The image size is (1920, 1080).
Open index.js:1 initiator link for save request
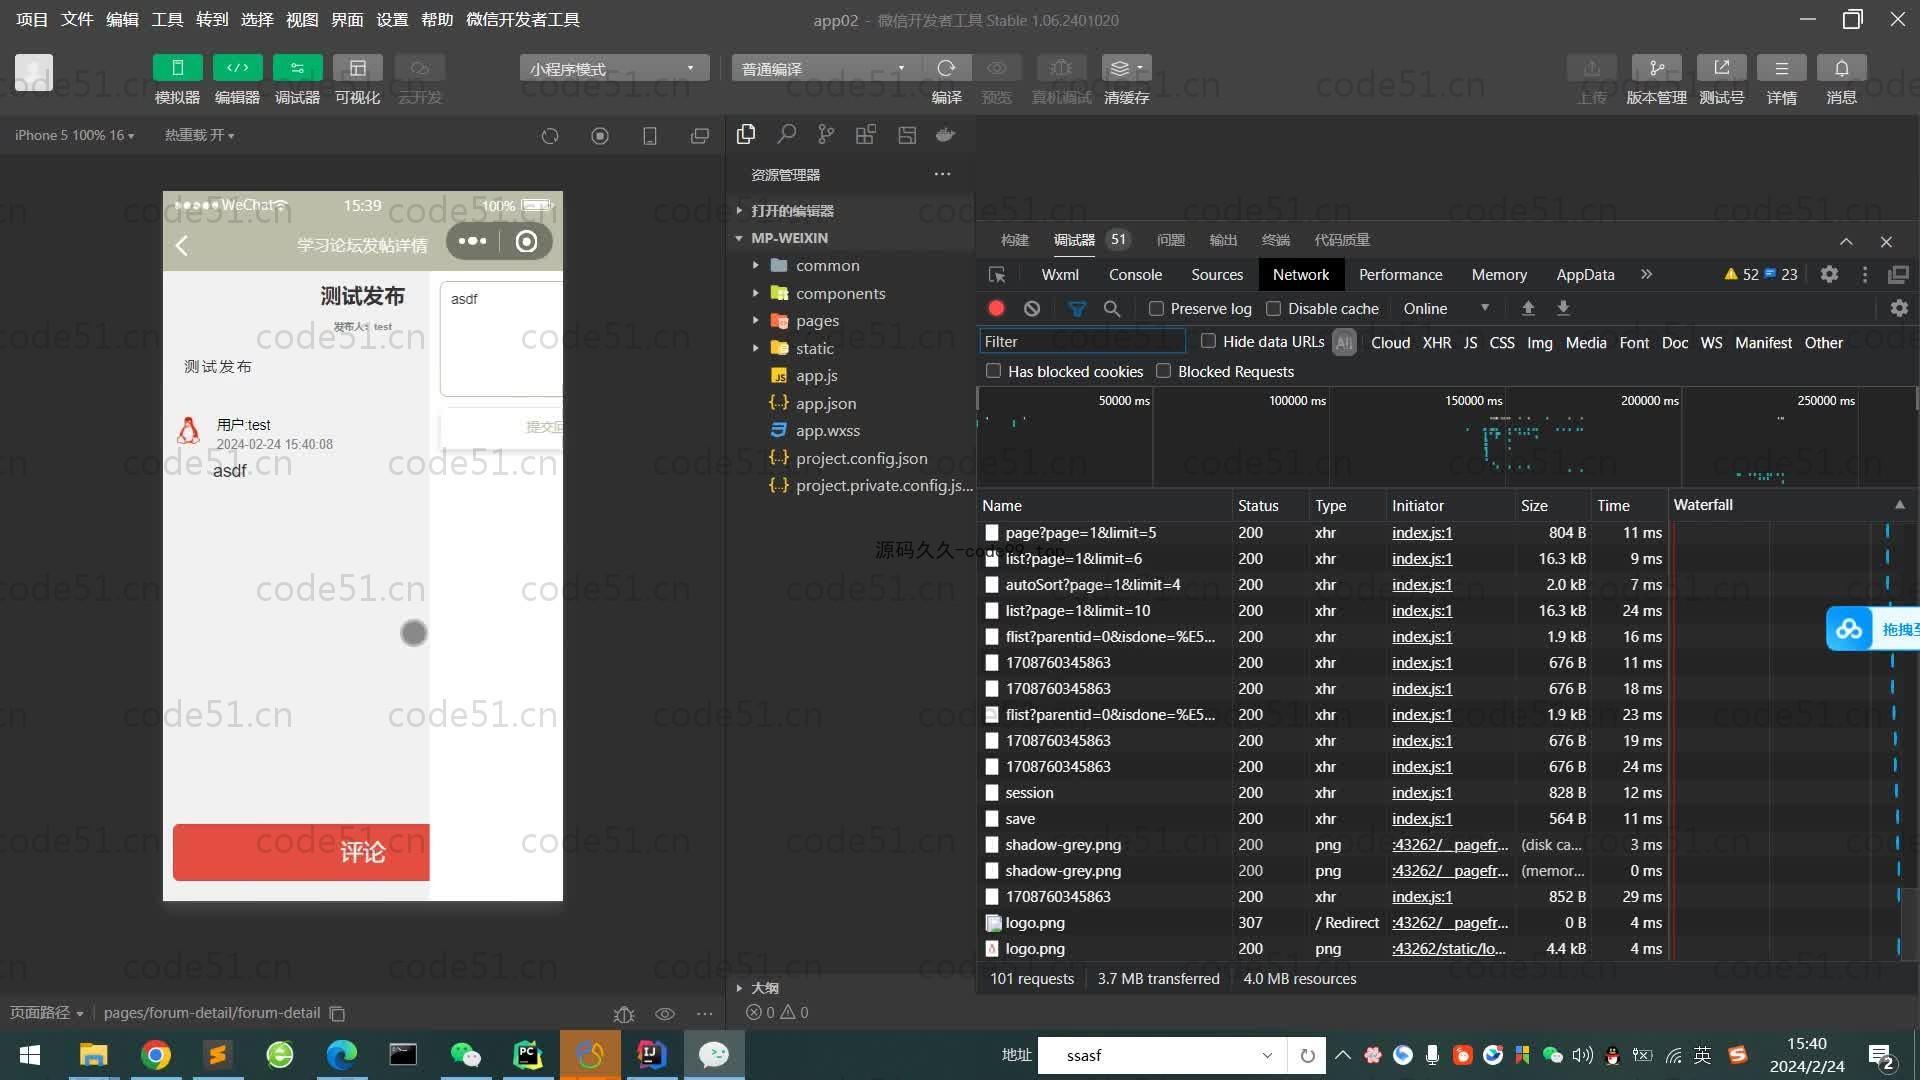(1421, 819)
